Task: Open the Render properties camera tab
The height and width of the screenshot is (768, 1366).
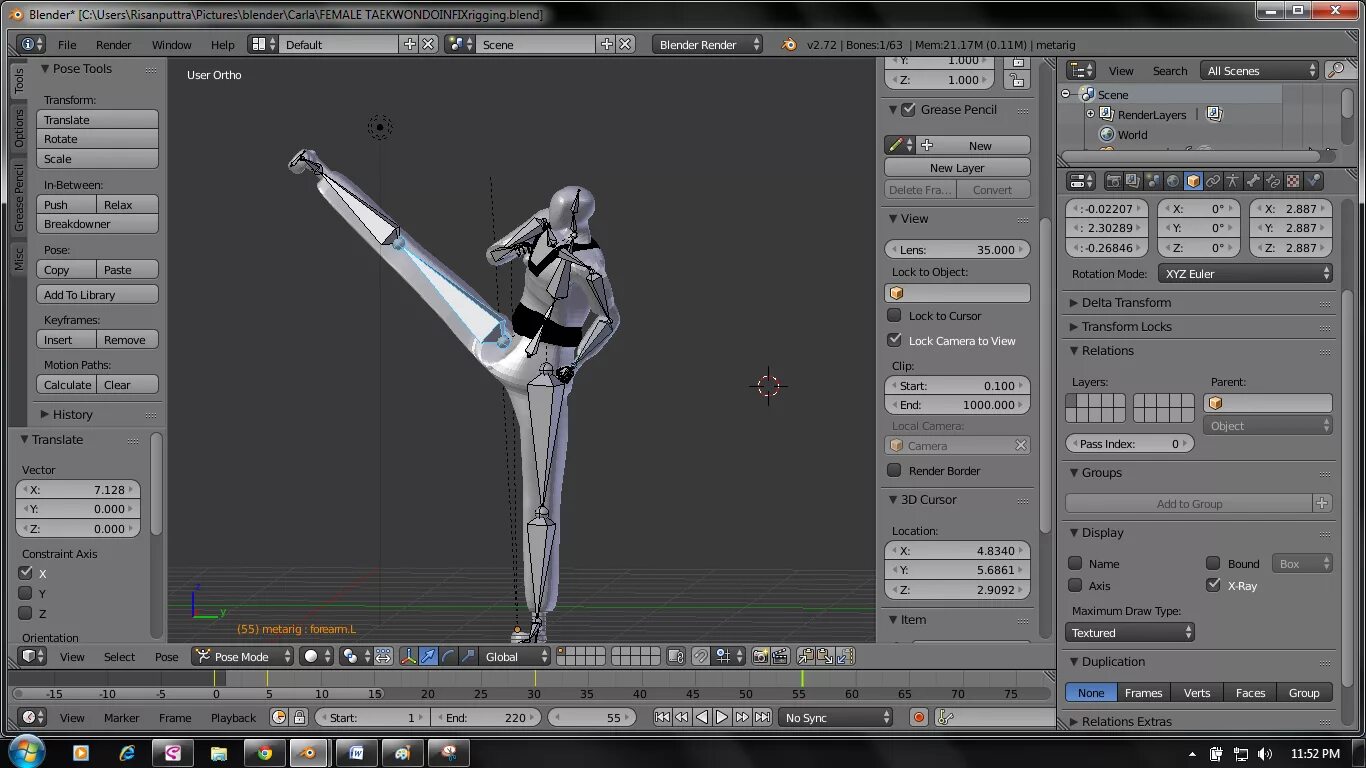Action: coord(1113,182)
